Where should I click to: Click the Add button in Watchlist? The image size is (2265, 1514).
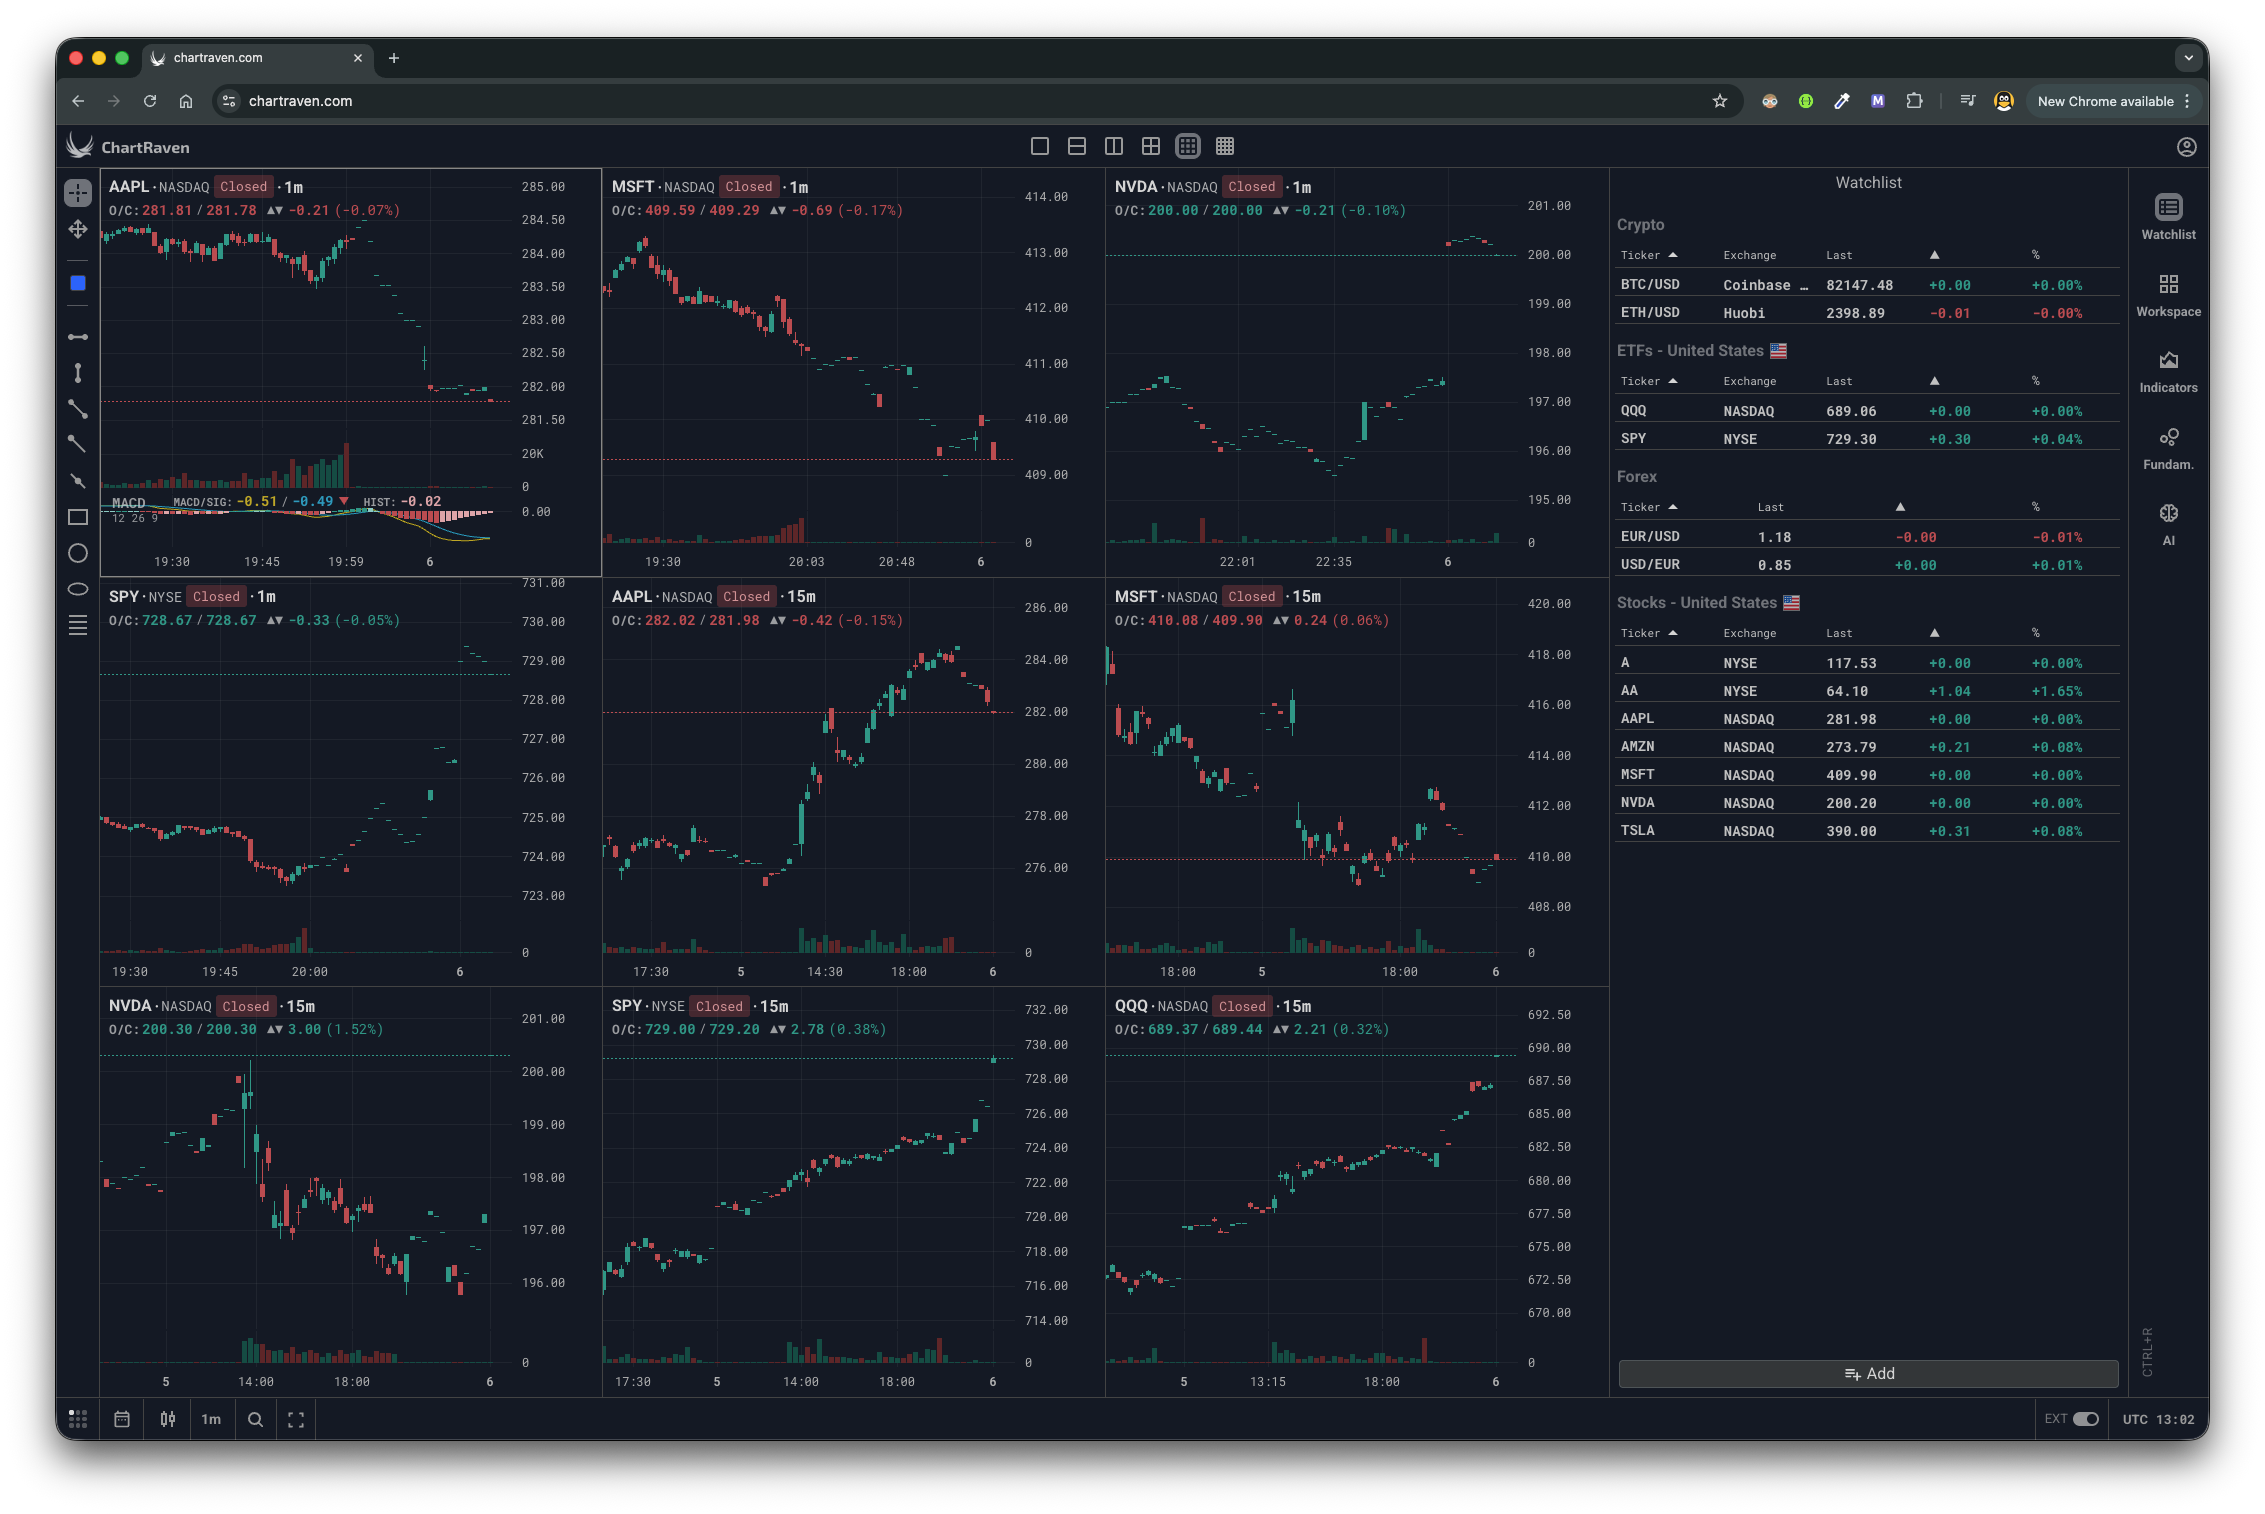(1868, 1373)
